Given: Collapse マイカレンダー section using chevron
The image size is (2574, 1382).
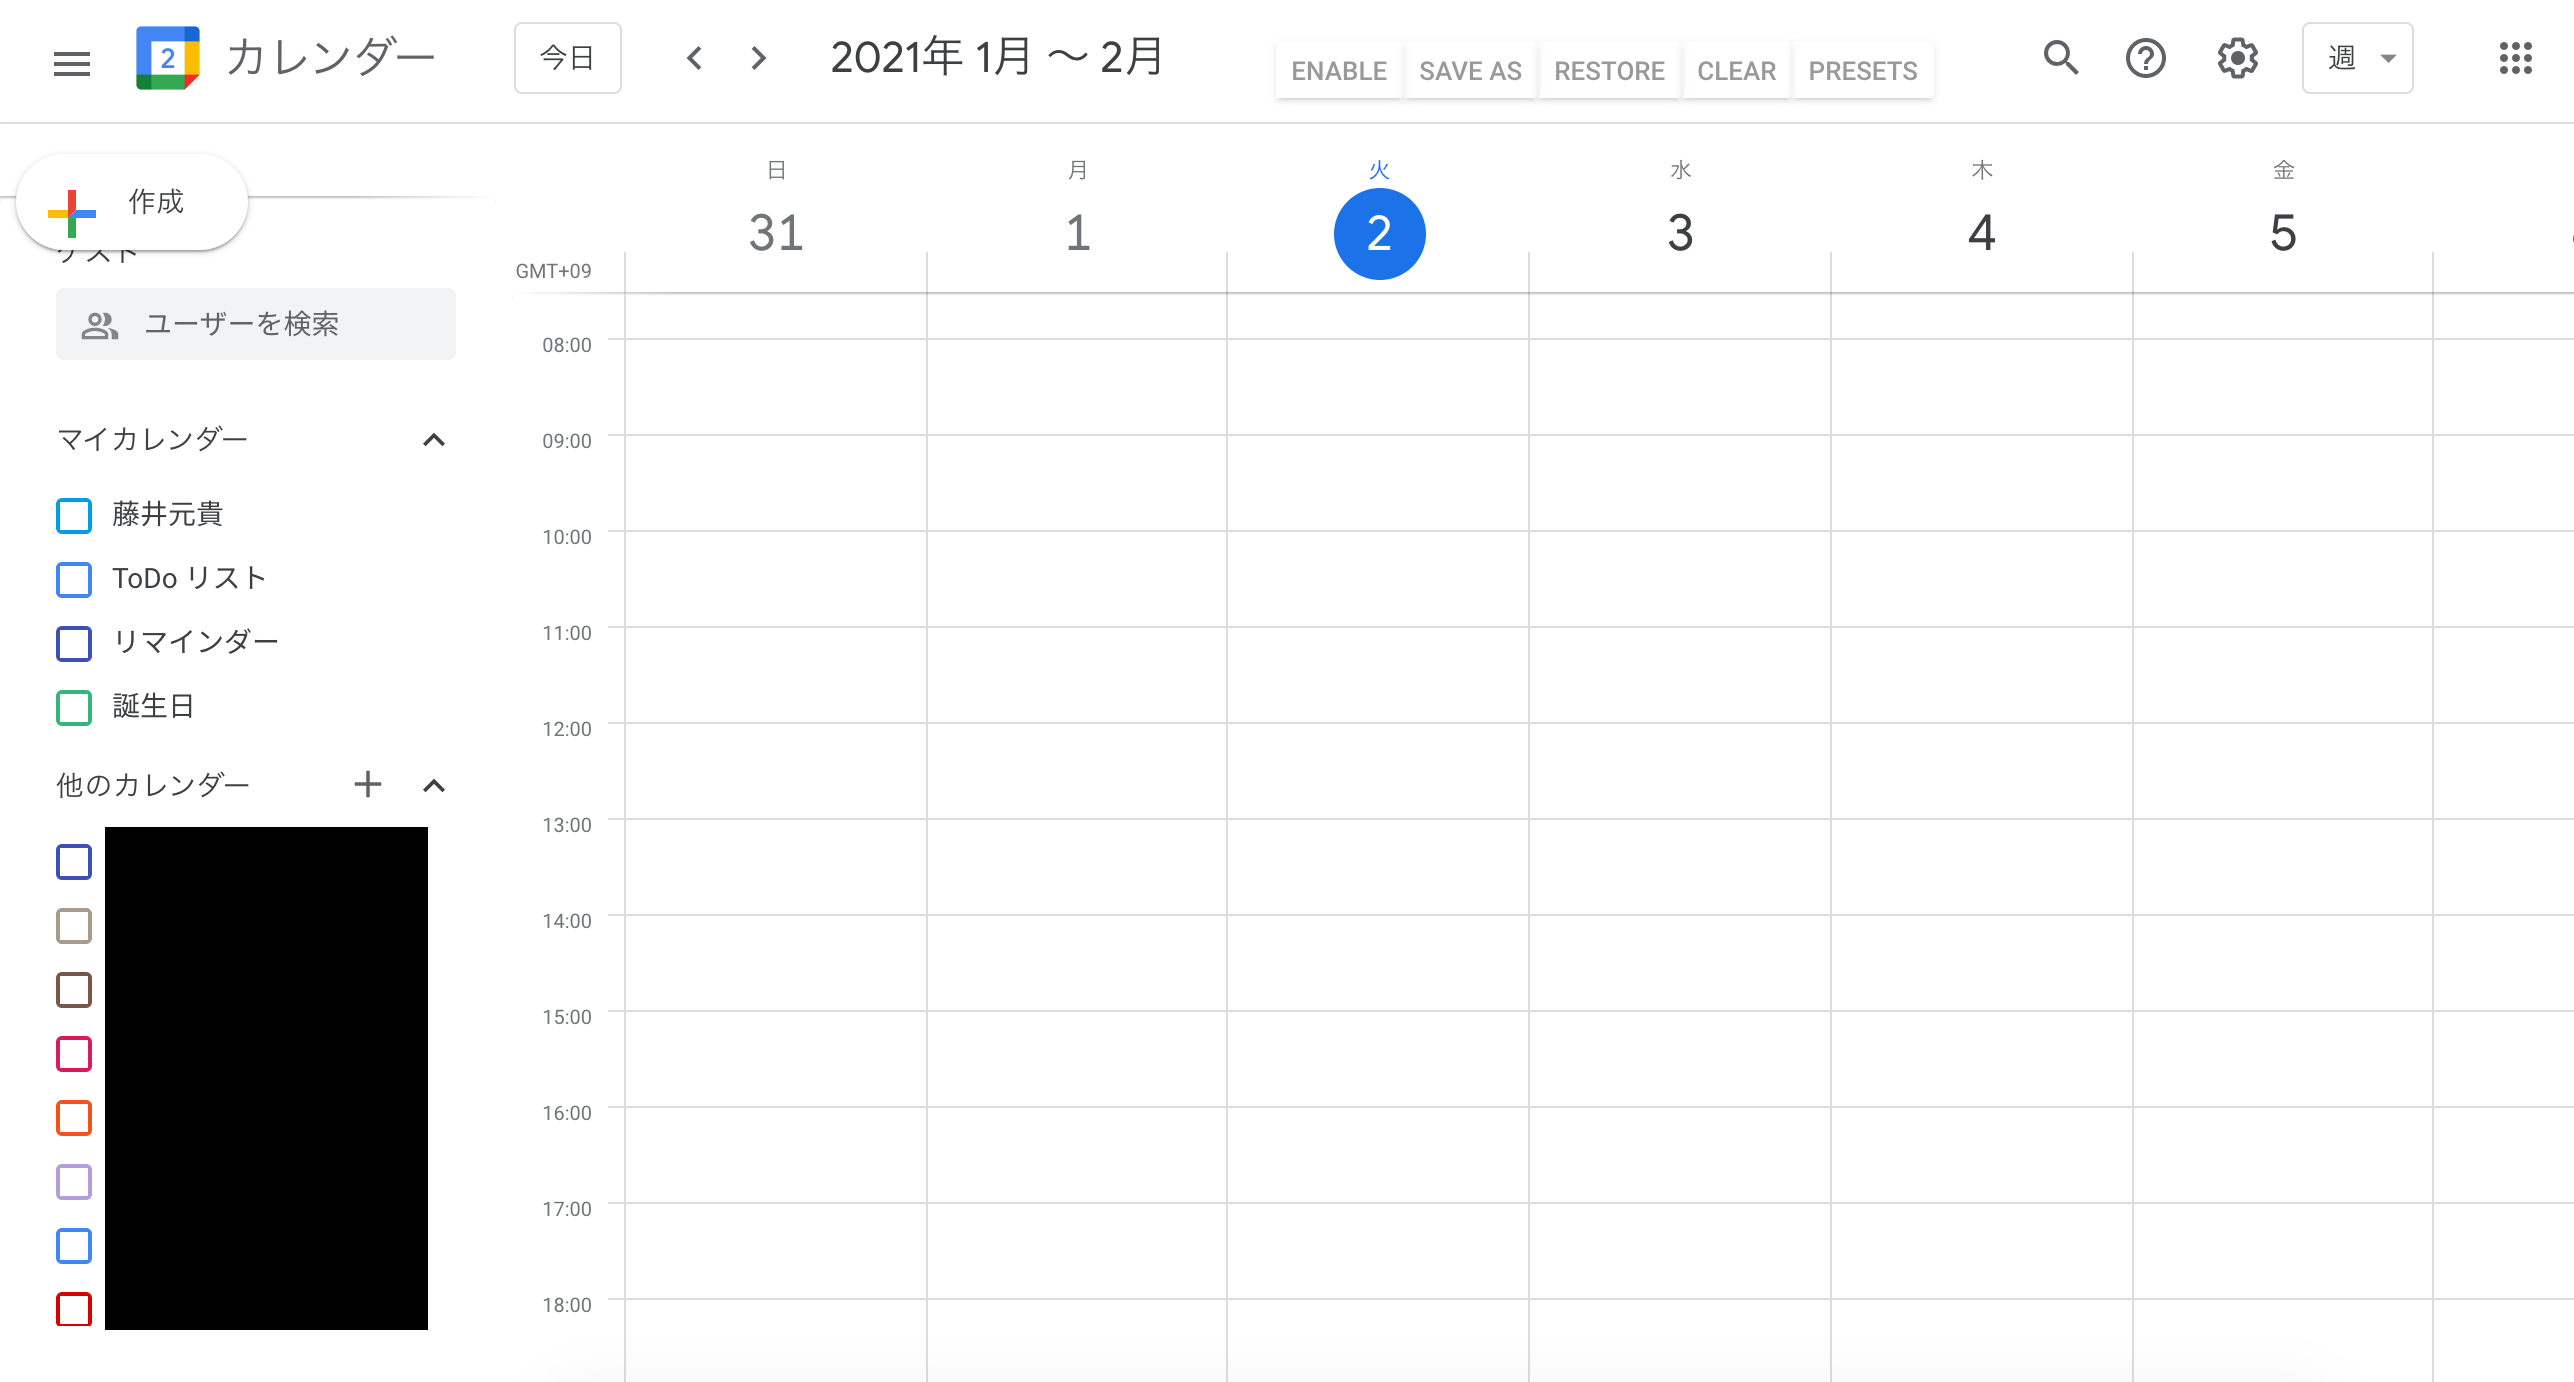Looking at the screenshot, I should [x=432, y=441].
